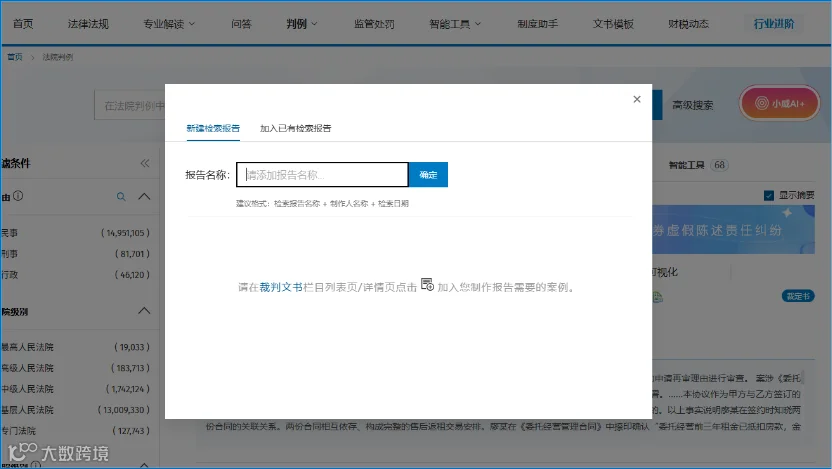The width and height of the screenshot is (832, 469).
Task: Switch to 新建检索报告 tab
Action: coord(213,128)
